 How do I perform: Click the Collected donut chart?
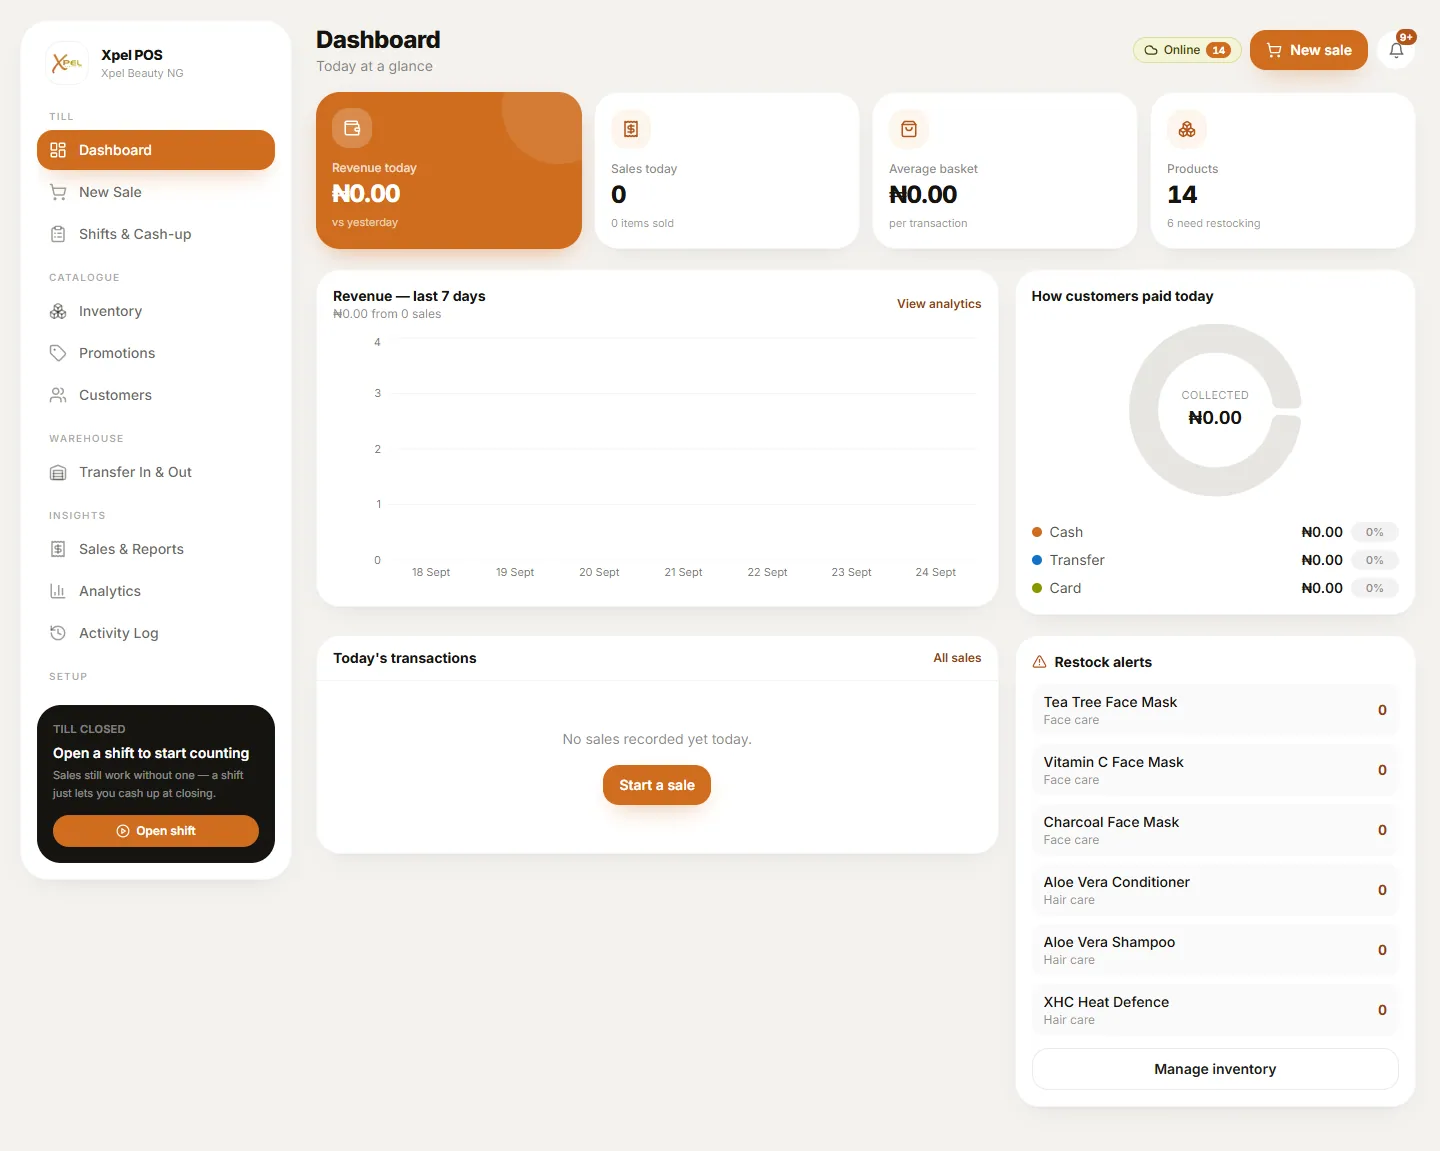point(1215,409)
